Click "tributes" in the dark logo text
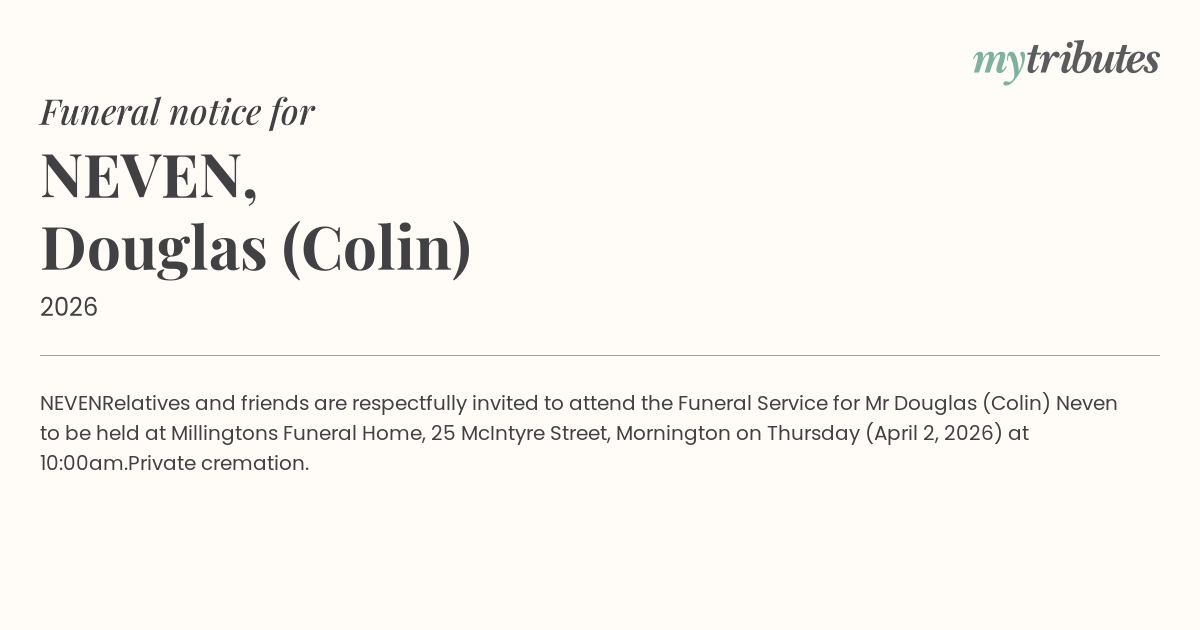 [x=1093, y=59]
